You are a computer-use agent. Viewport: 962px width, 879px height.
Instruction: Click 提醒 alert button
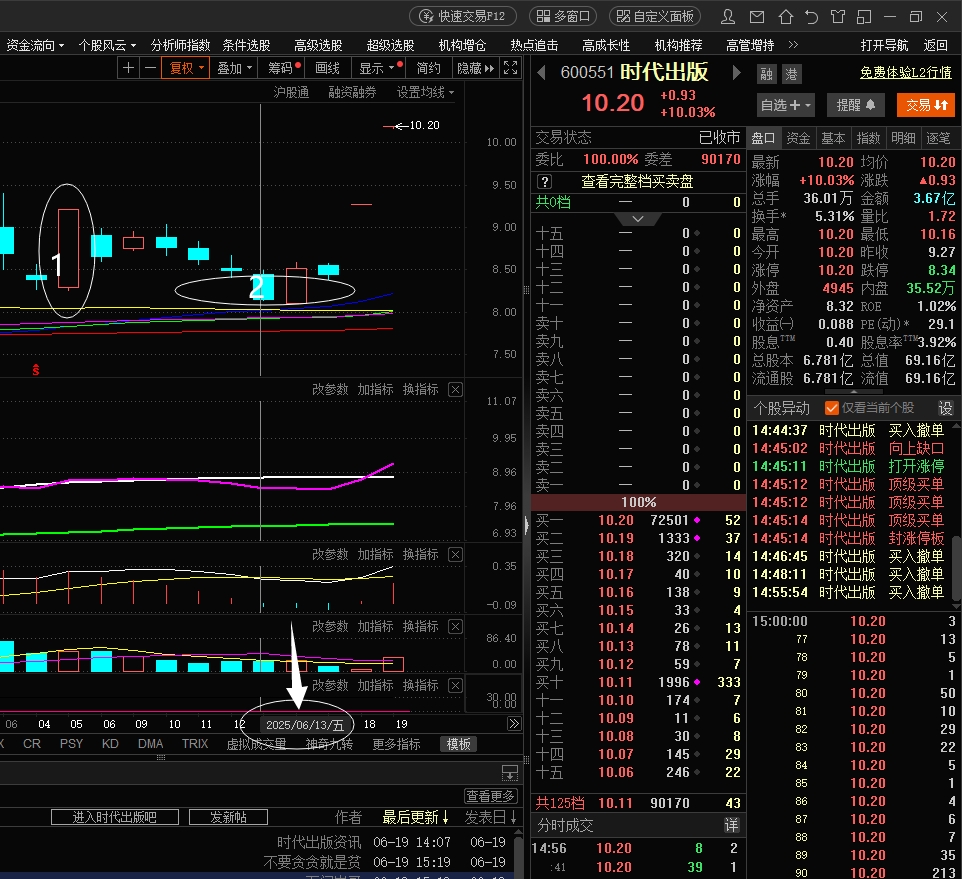click(x=855, y=105)
